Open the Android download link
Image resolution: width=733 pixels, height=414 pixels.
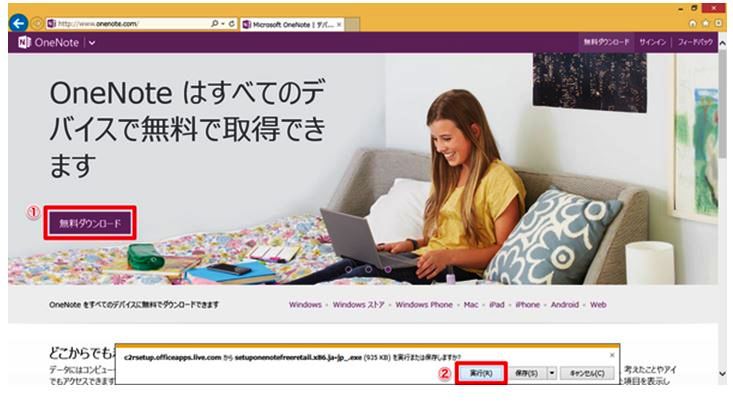pyautogui.click(x=565, y=305)
